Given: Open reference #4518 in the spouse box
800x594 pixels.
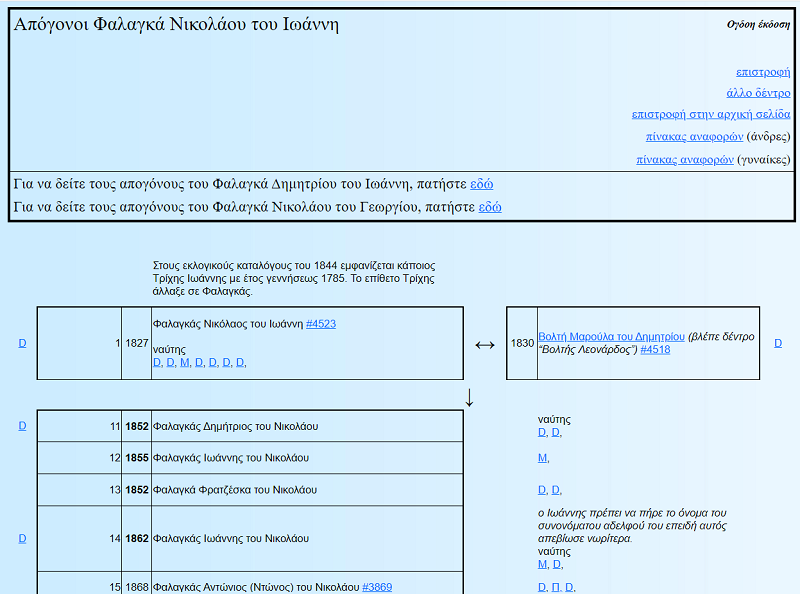Looking at the screenshot, I should 655,350.
